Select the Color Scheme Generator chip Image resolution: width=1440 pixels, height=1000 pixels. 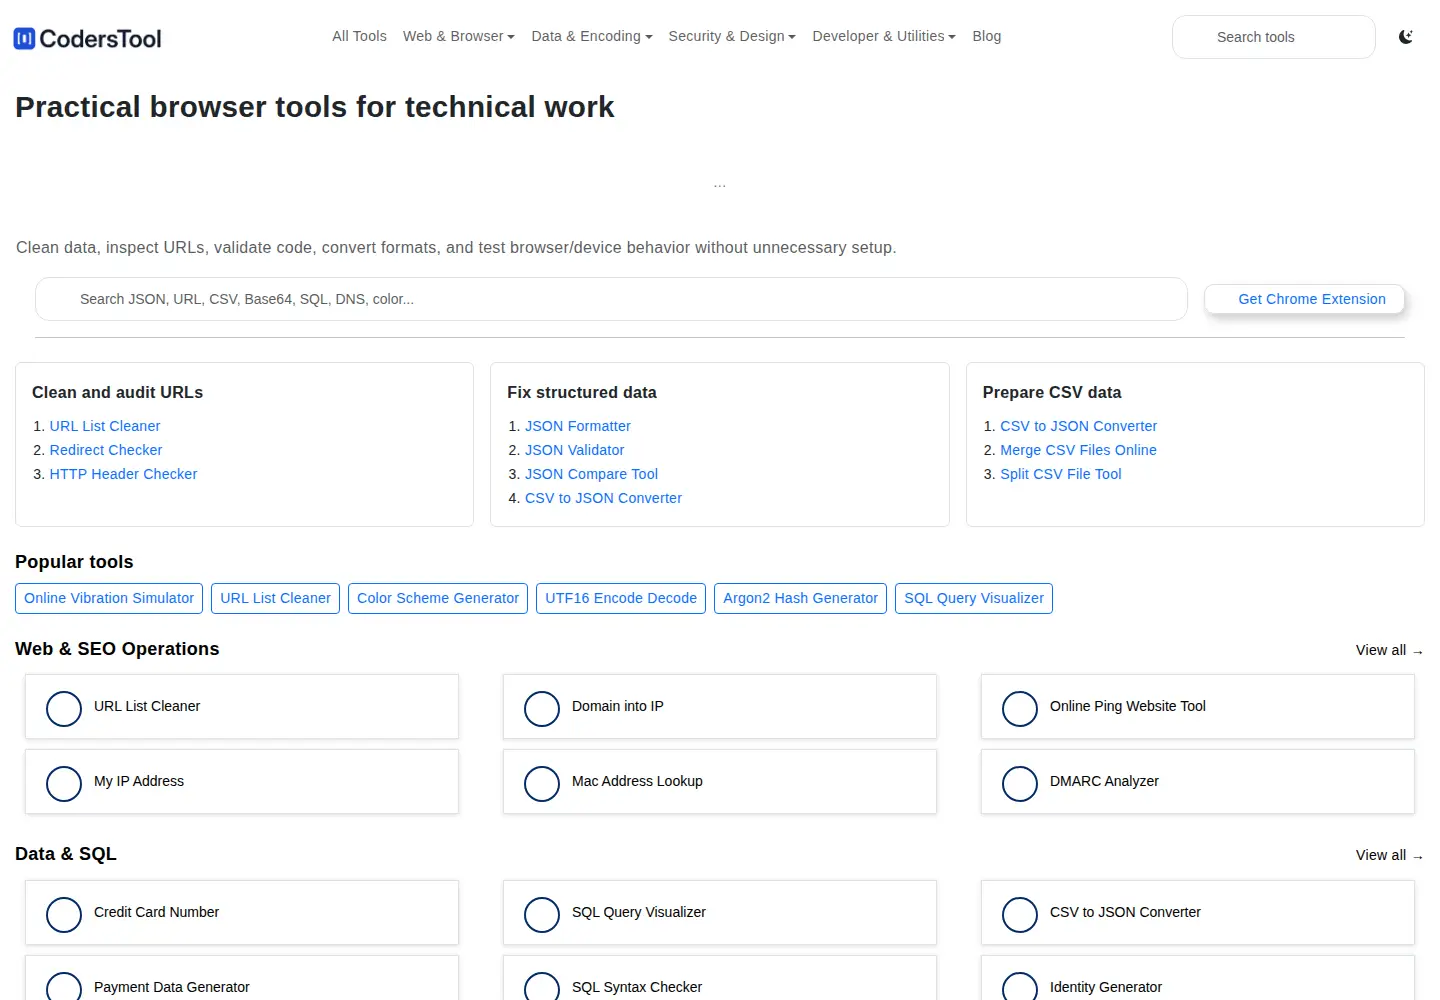click(438, 598)
